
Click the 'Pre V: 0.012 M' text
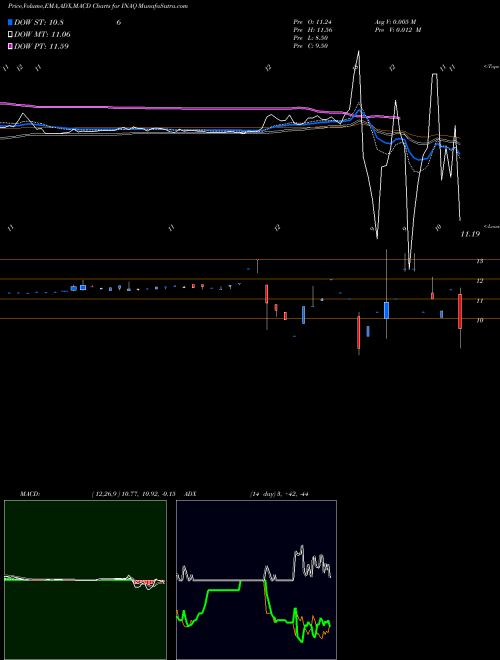[x=398, y=30]
